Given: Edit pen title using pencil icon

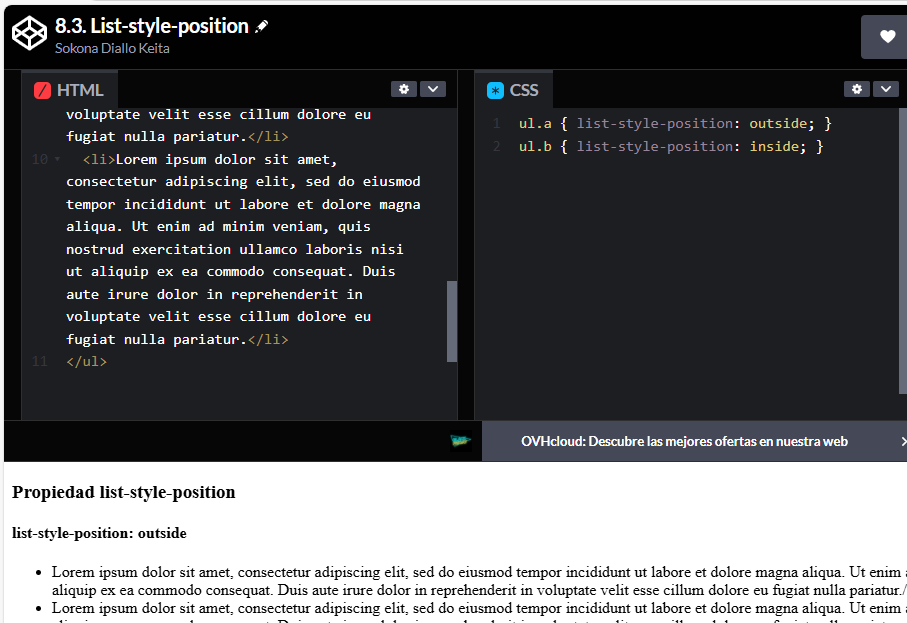Looking at the screenshot, I should point(261,26).
